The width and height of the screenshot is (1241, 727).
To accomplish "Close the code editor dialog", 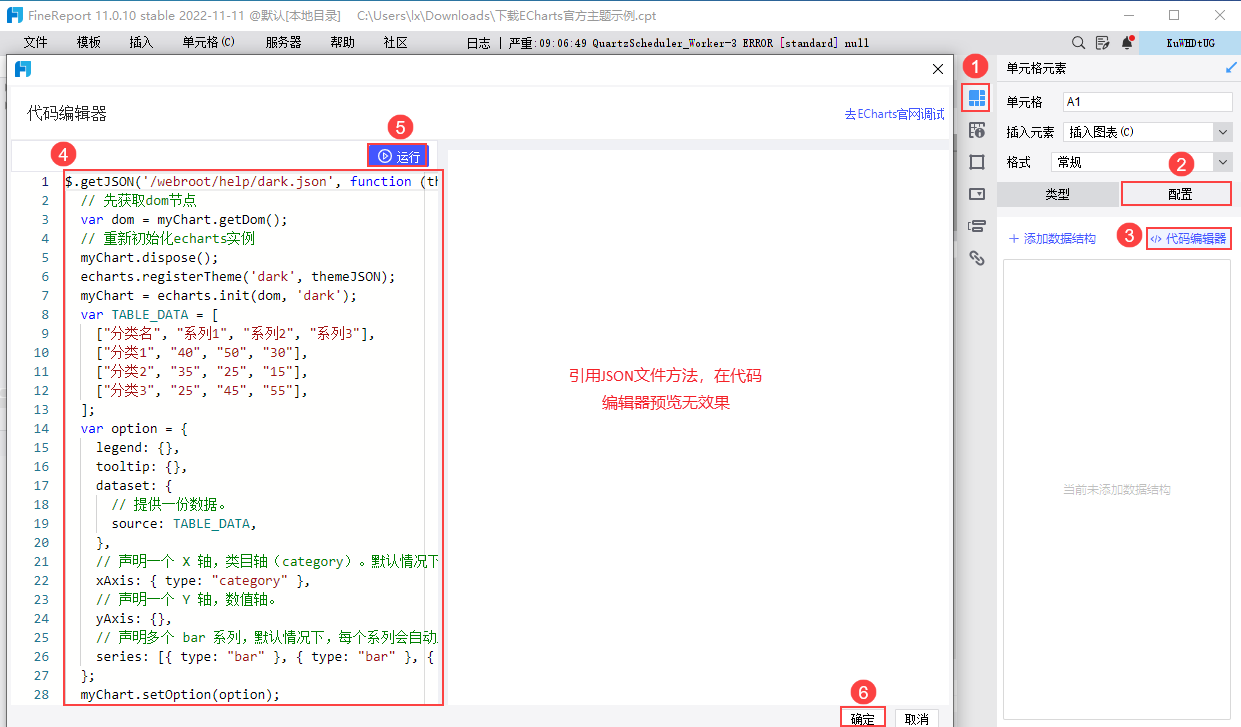I will click(937, 69).
